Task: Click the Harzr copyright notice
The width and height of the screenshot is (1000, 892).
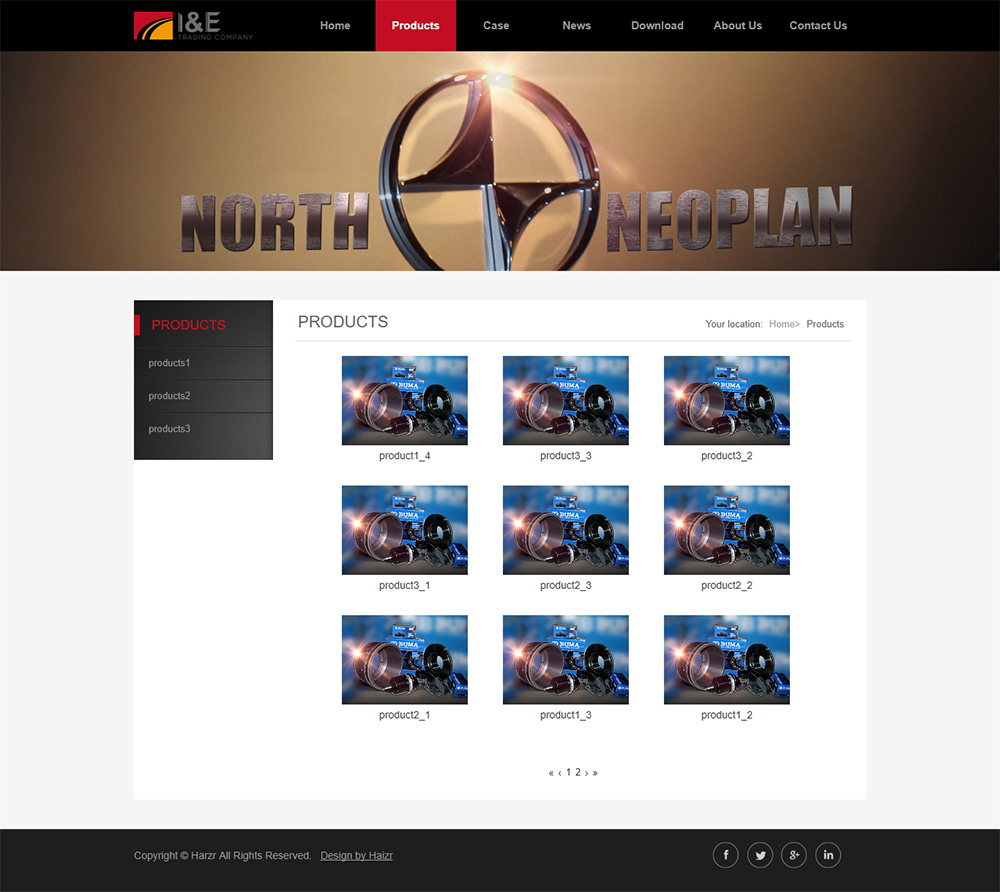Action: click(222, 856)
